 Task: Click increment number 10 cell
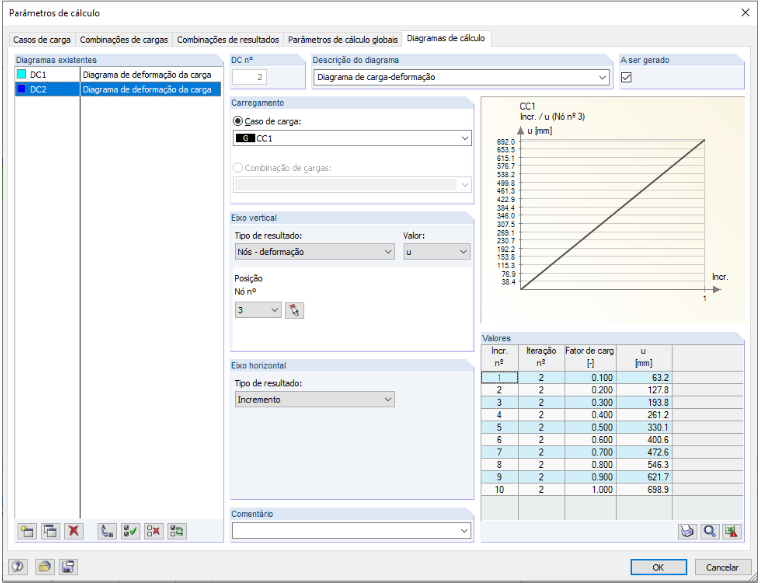tap(499, 489)
